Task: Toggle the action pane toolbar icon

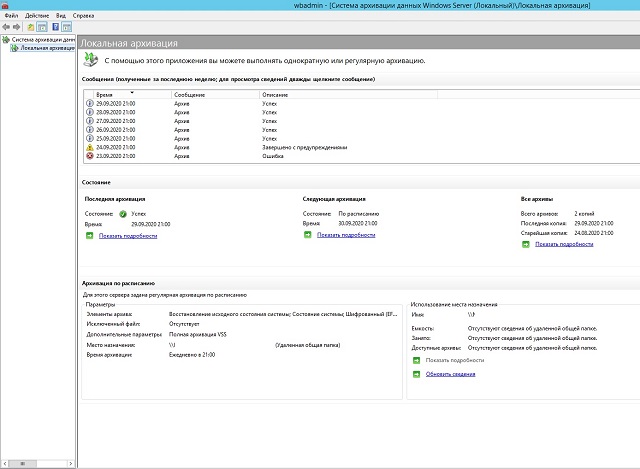Action: [x=67, y=27]
